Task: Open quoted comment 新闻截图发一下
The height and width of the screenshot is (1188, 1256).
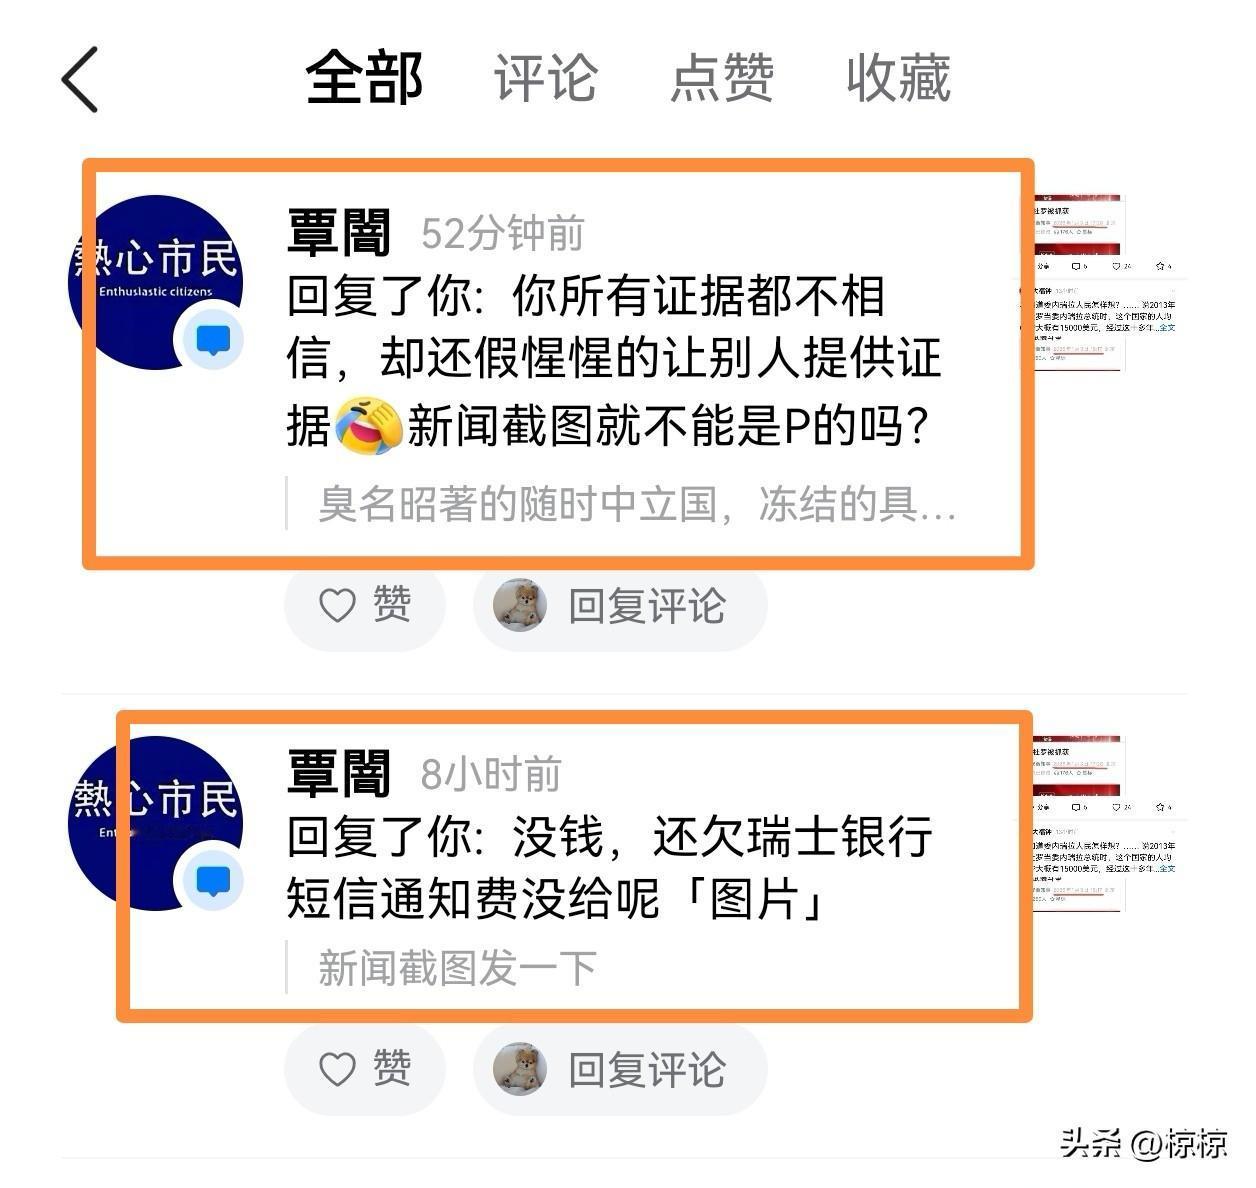Action: (457, 967)
